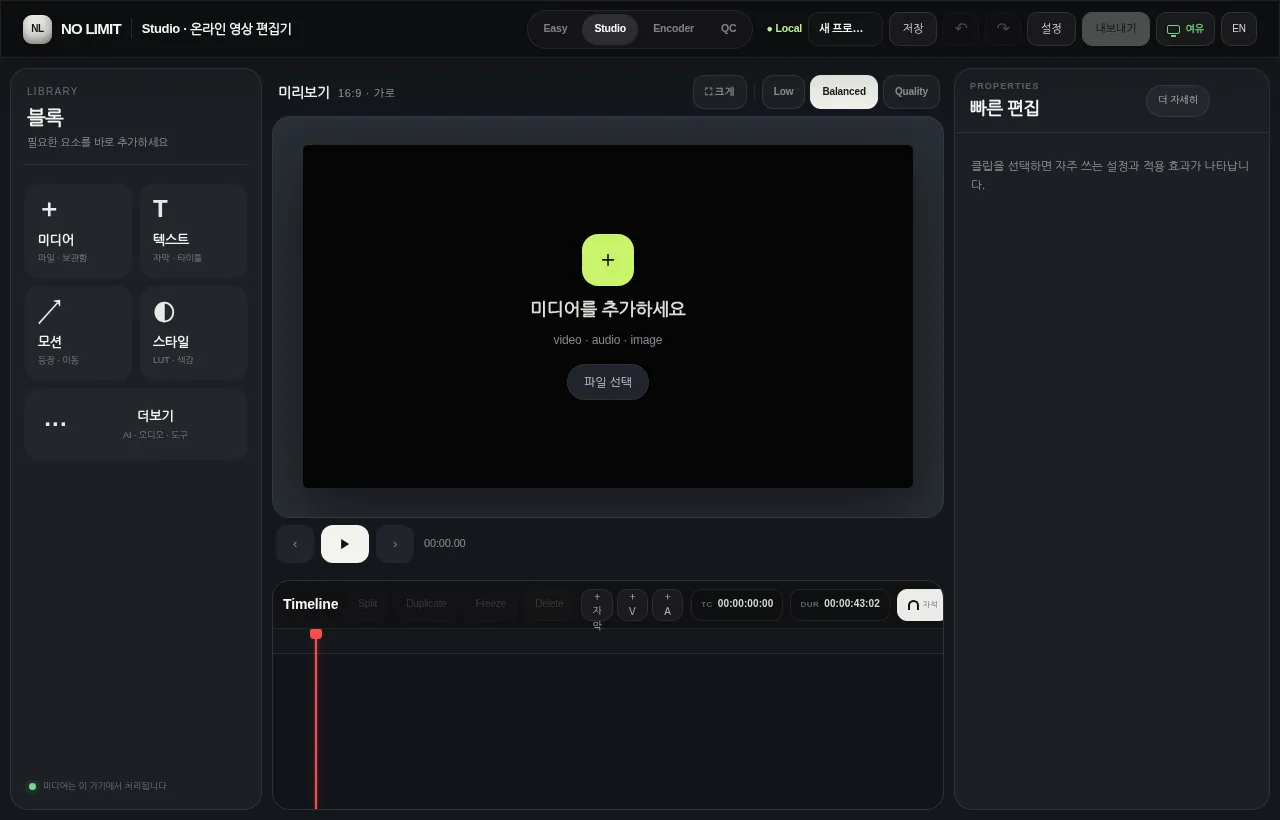Screen dimensions: 1280x820
Task: Open the 미디어 block with plus icon
Action: point(78,231)
